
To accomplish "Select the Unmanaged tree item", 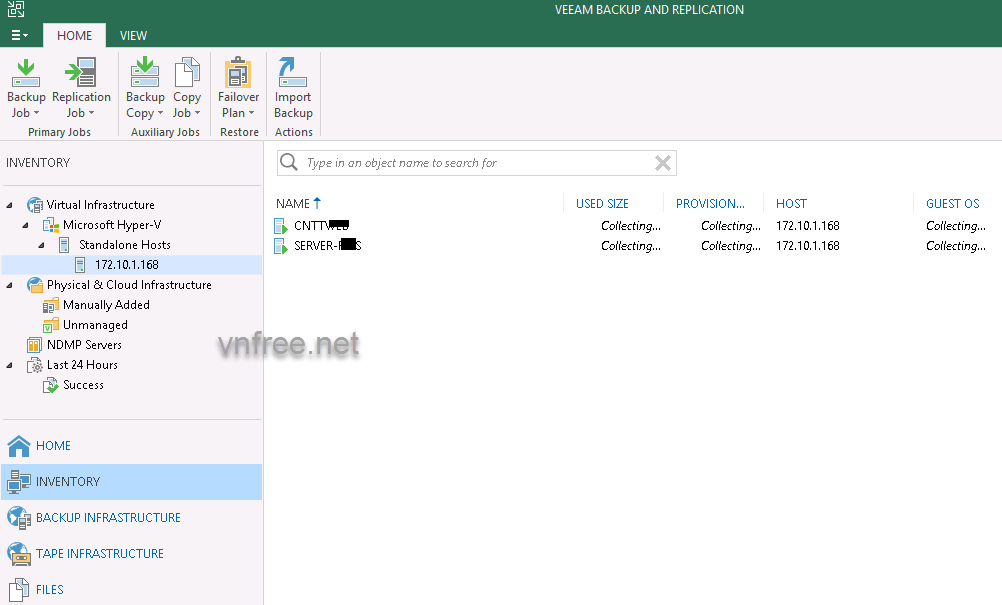I will [x=95, y=325].
